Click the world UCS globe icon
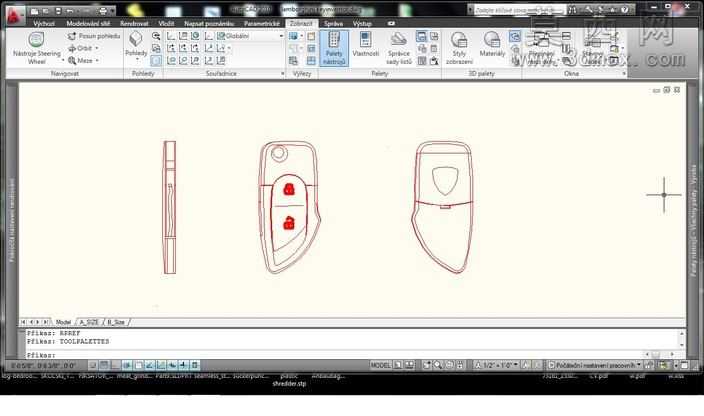Image resolution: width=704 pixels, height=416 pixels. pyautogui.click(x=195, y=36)
